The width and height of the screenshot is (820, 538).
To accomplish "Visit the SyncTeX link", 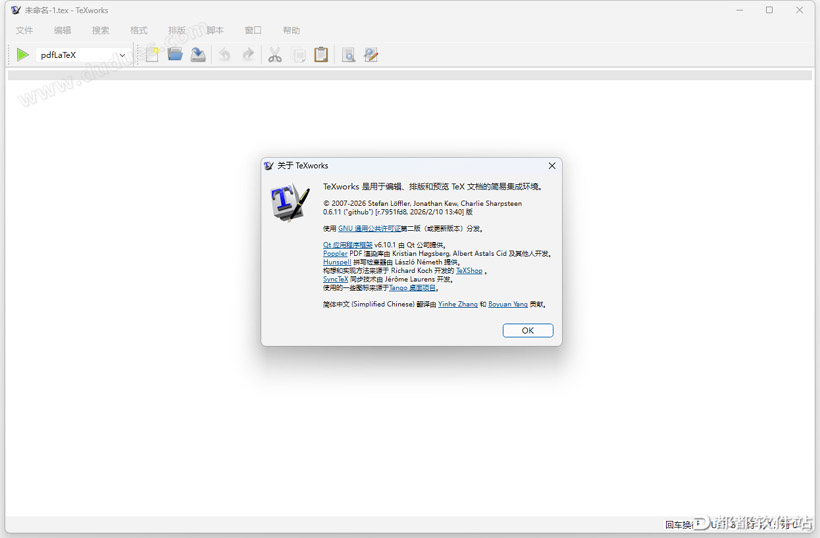I will (x=335, y=279).
